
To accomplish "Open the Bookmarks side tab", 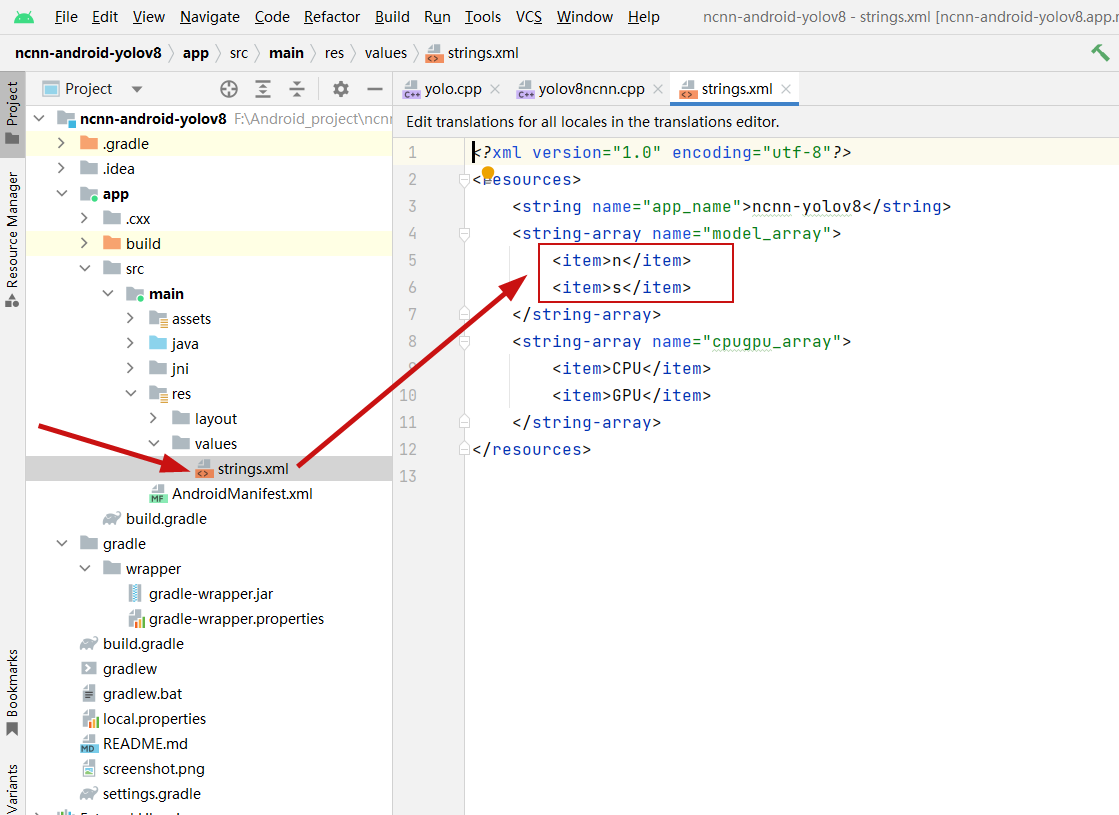I will [x=12, y=692].
